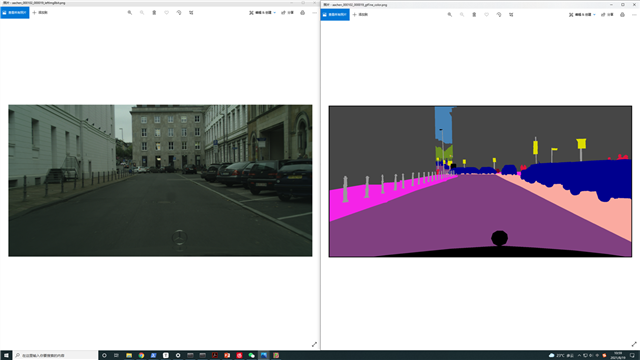
Task: Click 'See all photos' in right Photos window
Action: point(335,14)
